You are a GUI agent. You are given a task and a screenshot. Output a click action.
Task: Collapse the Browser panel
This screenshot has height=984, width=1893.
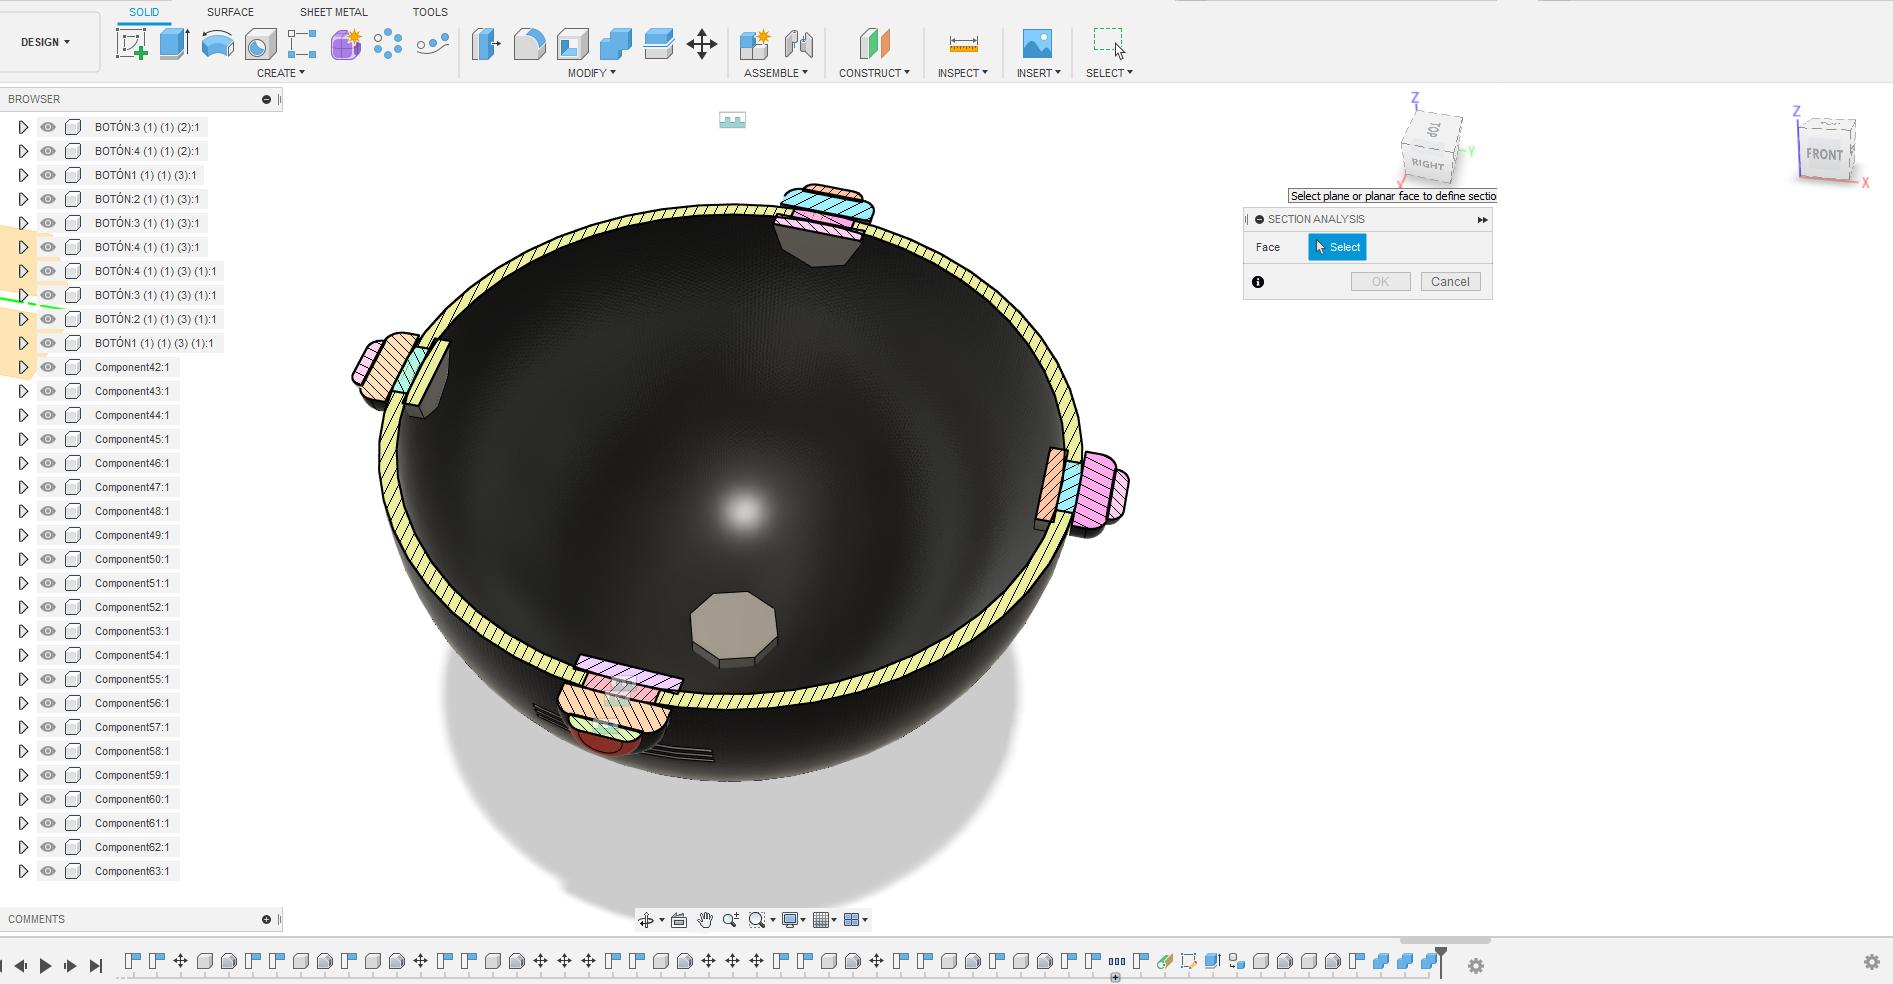[266, 99]
